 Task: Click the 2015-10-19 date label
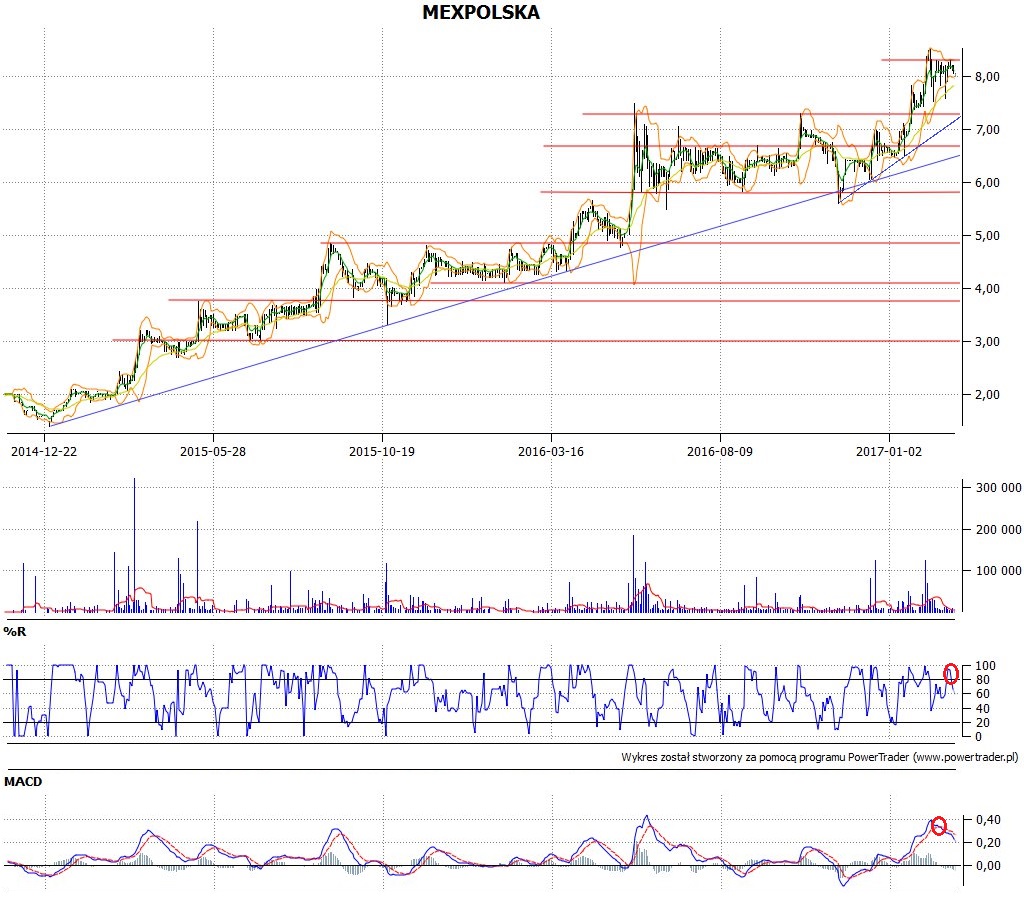point(382,451)
